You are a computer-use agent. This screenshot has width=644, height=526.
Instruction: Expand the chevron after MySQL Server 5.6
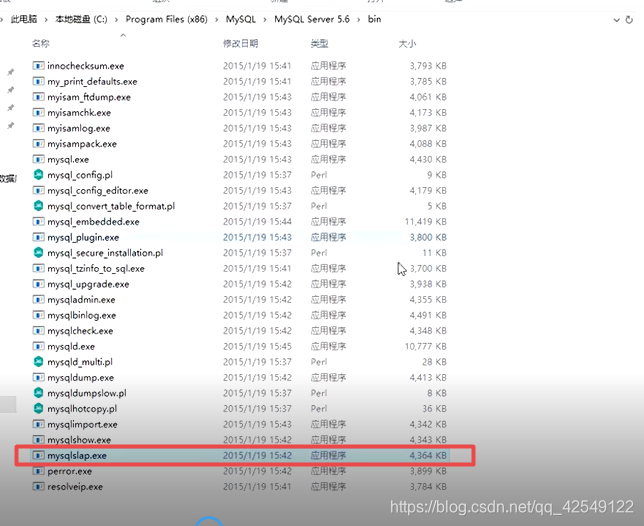[359, 19]
